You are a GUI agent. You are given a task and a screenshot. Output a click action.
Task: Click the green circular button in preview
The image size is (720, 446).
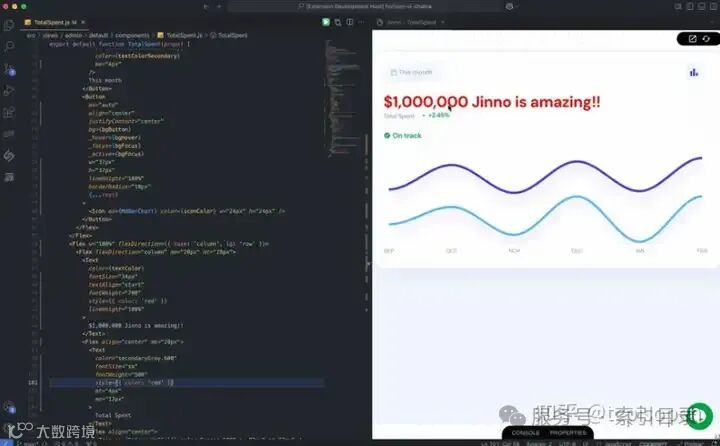click(699, 417)
